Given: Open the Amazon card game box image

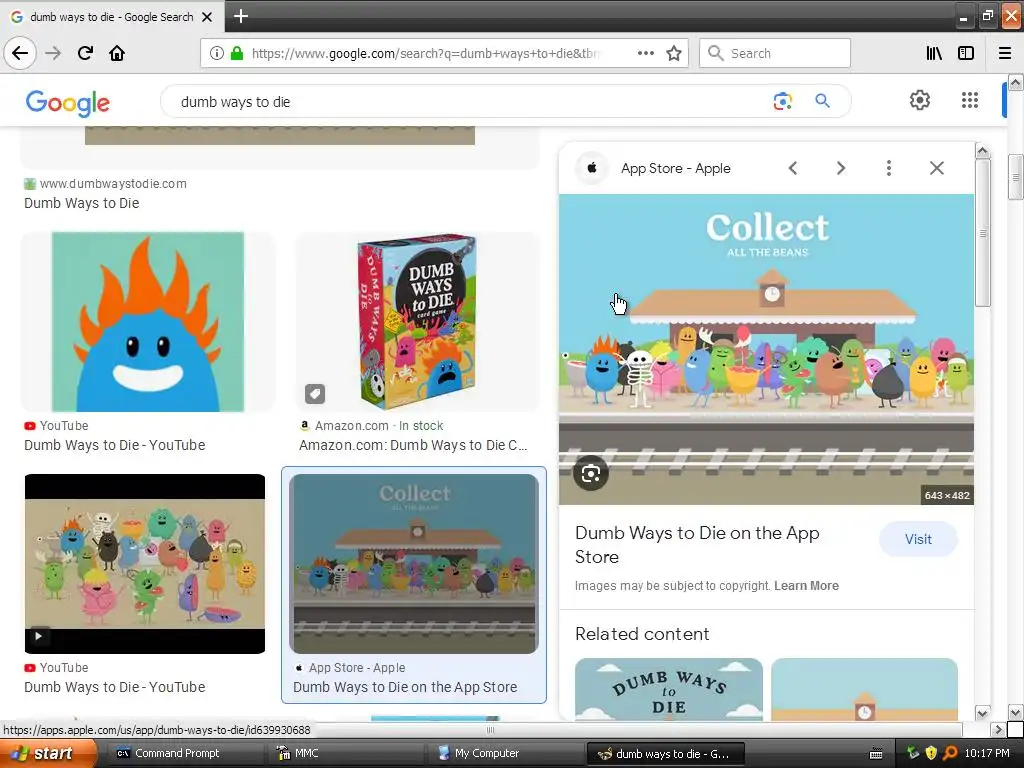Looking at the screenshot, I should [x=417, y=322].
